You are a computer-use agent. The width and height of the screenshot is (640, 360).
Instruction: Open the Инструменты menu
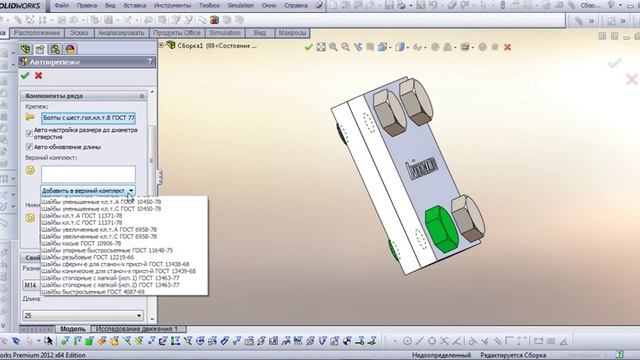(172, 5)
